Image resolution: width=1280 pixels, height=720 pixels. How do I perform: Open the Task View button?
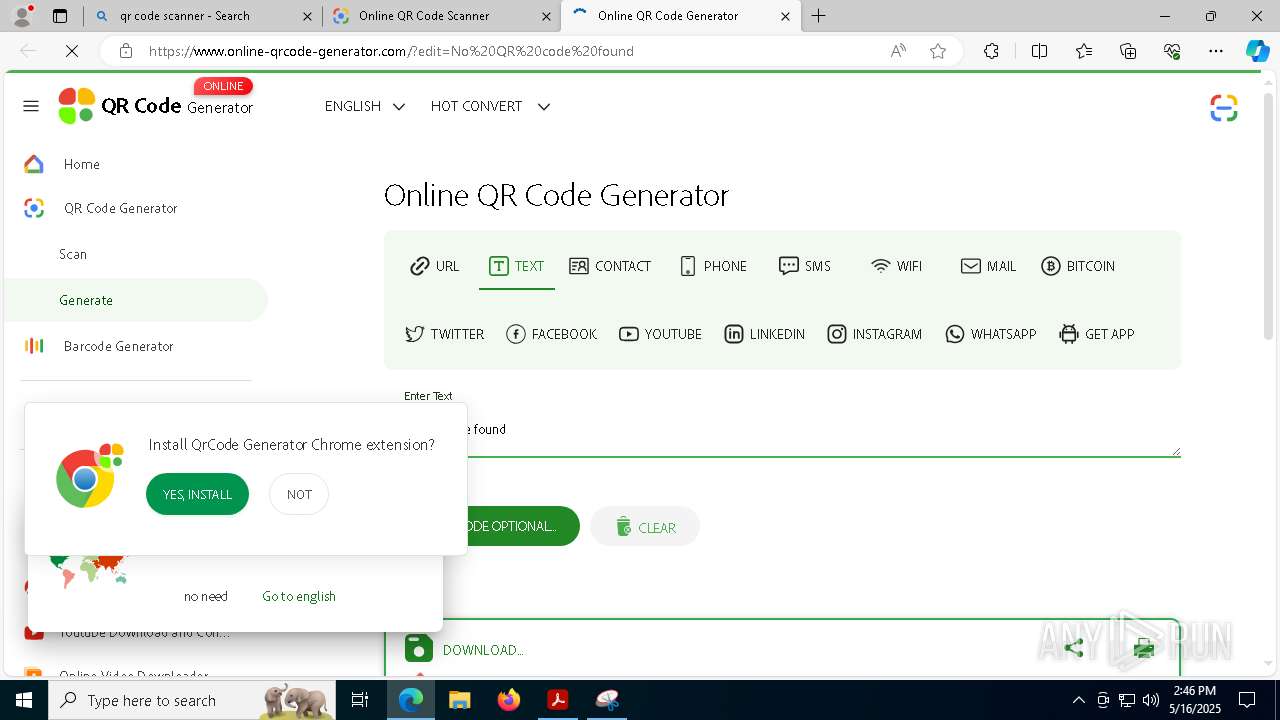[361, 700]
